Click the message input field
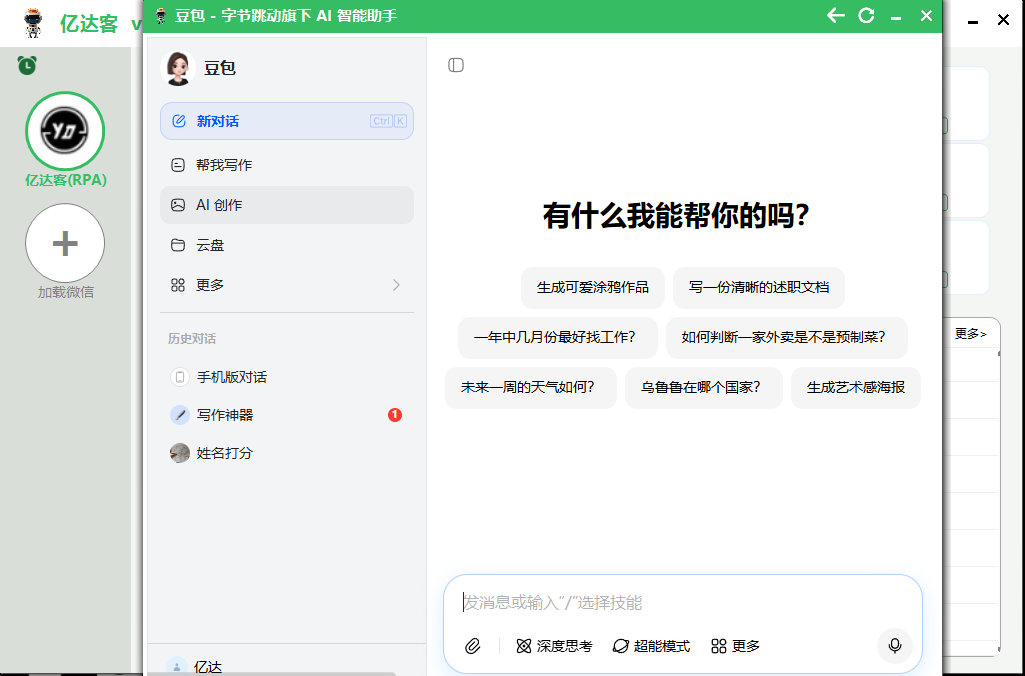 coord(680,602)
